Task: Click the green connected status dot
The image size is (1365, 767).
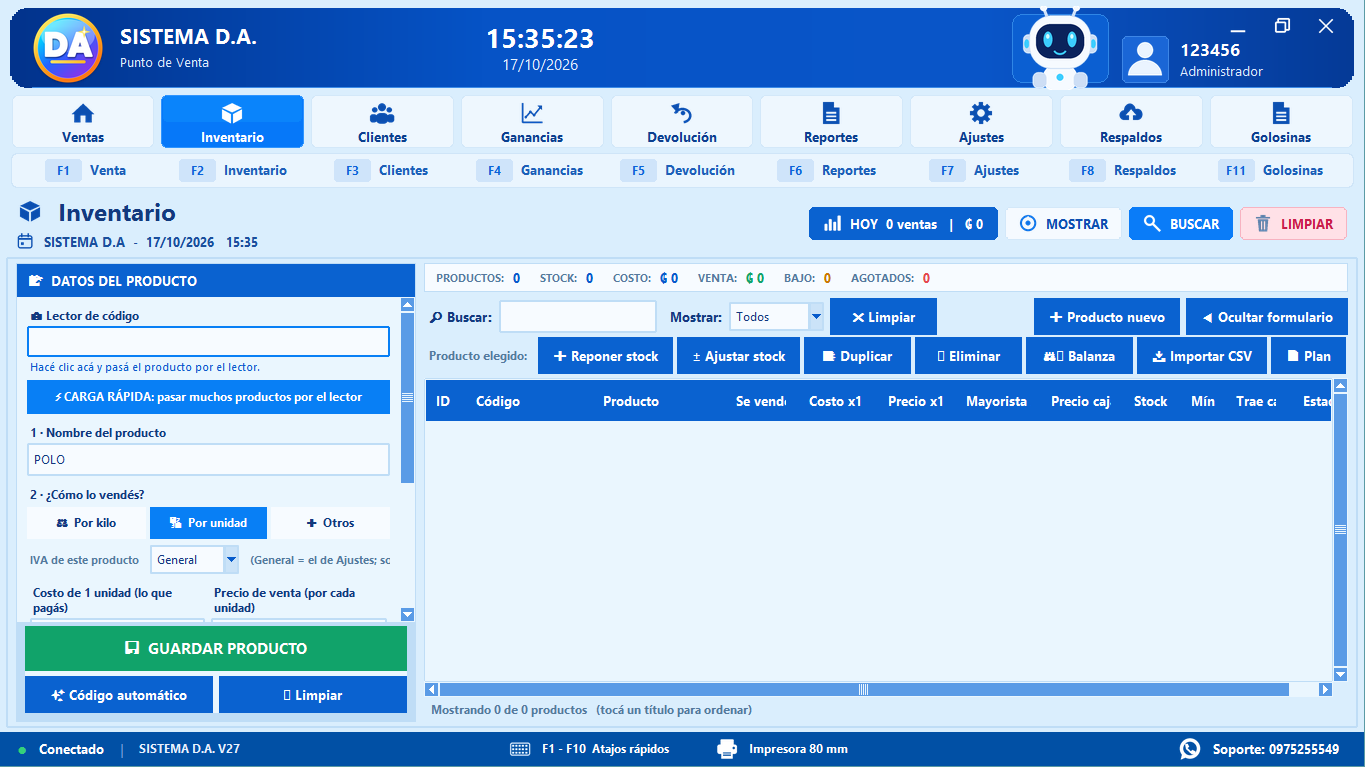Action: 22,750
